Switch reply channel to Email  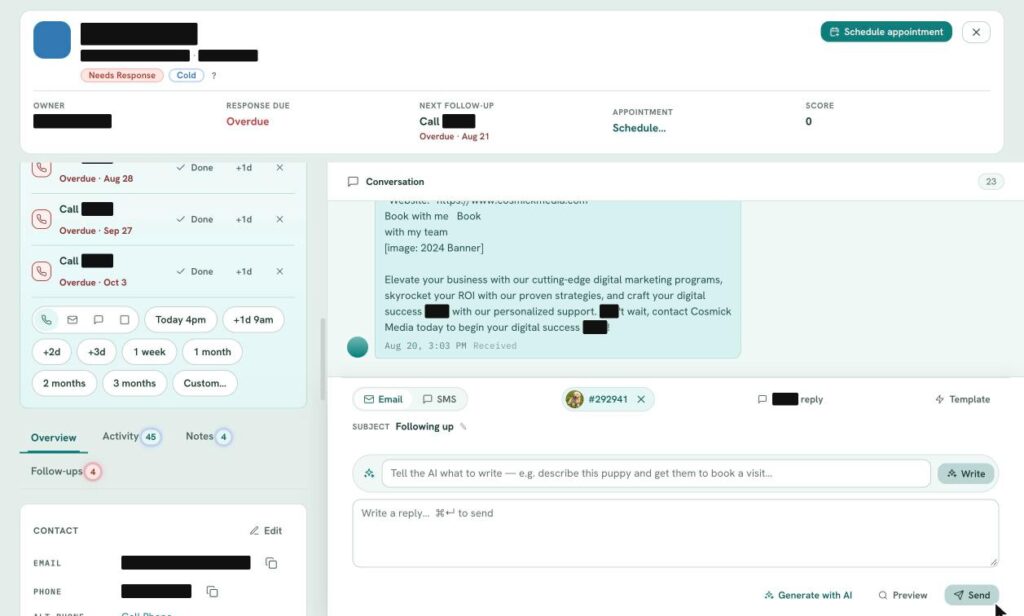click(x=383, y=399)
